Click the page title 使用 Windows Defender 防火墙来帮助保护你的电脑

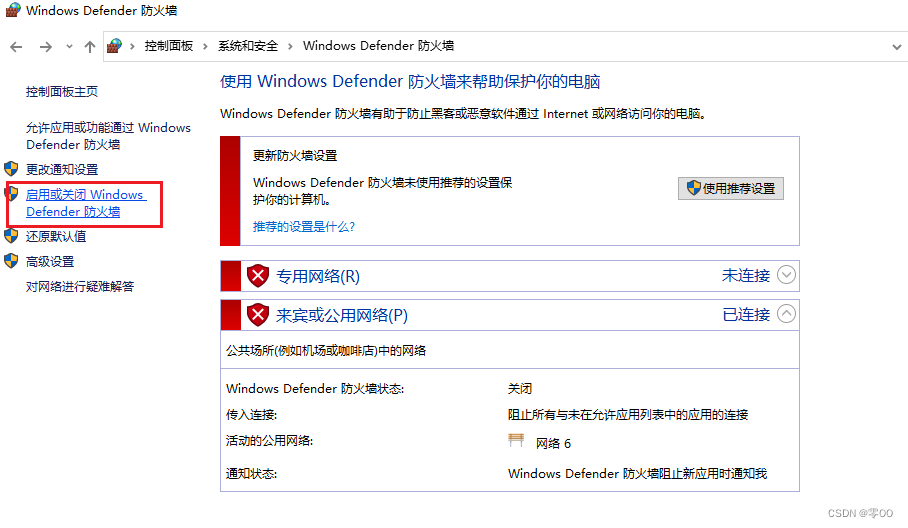pyautogui.click(x=410, y=82)
